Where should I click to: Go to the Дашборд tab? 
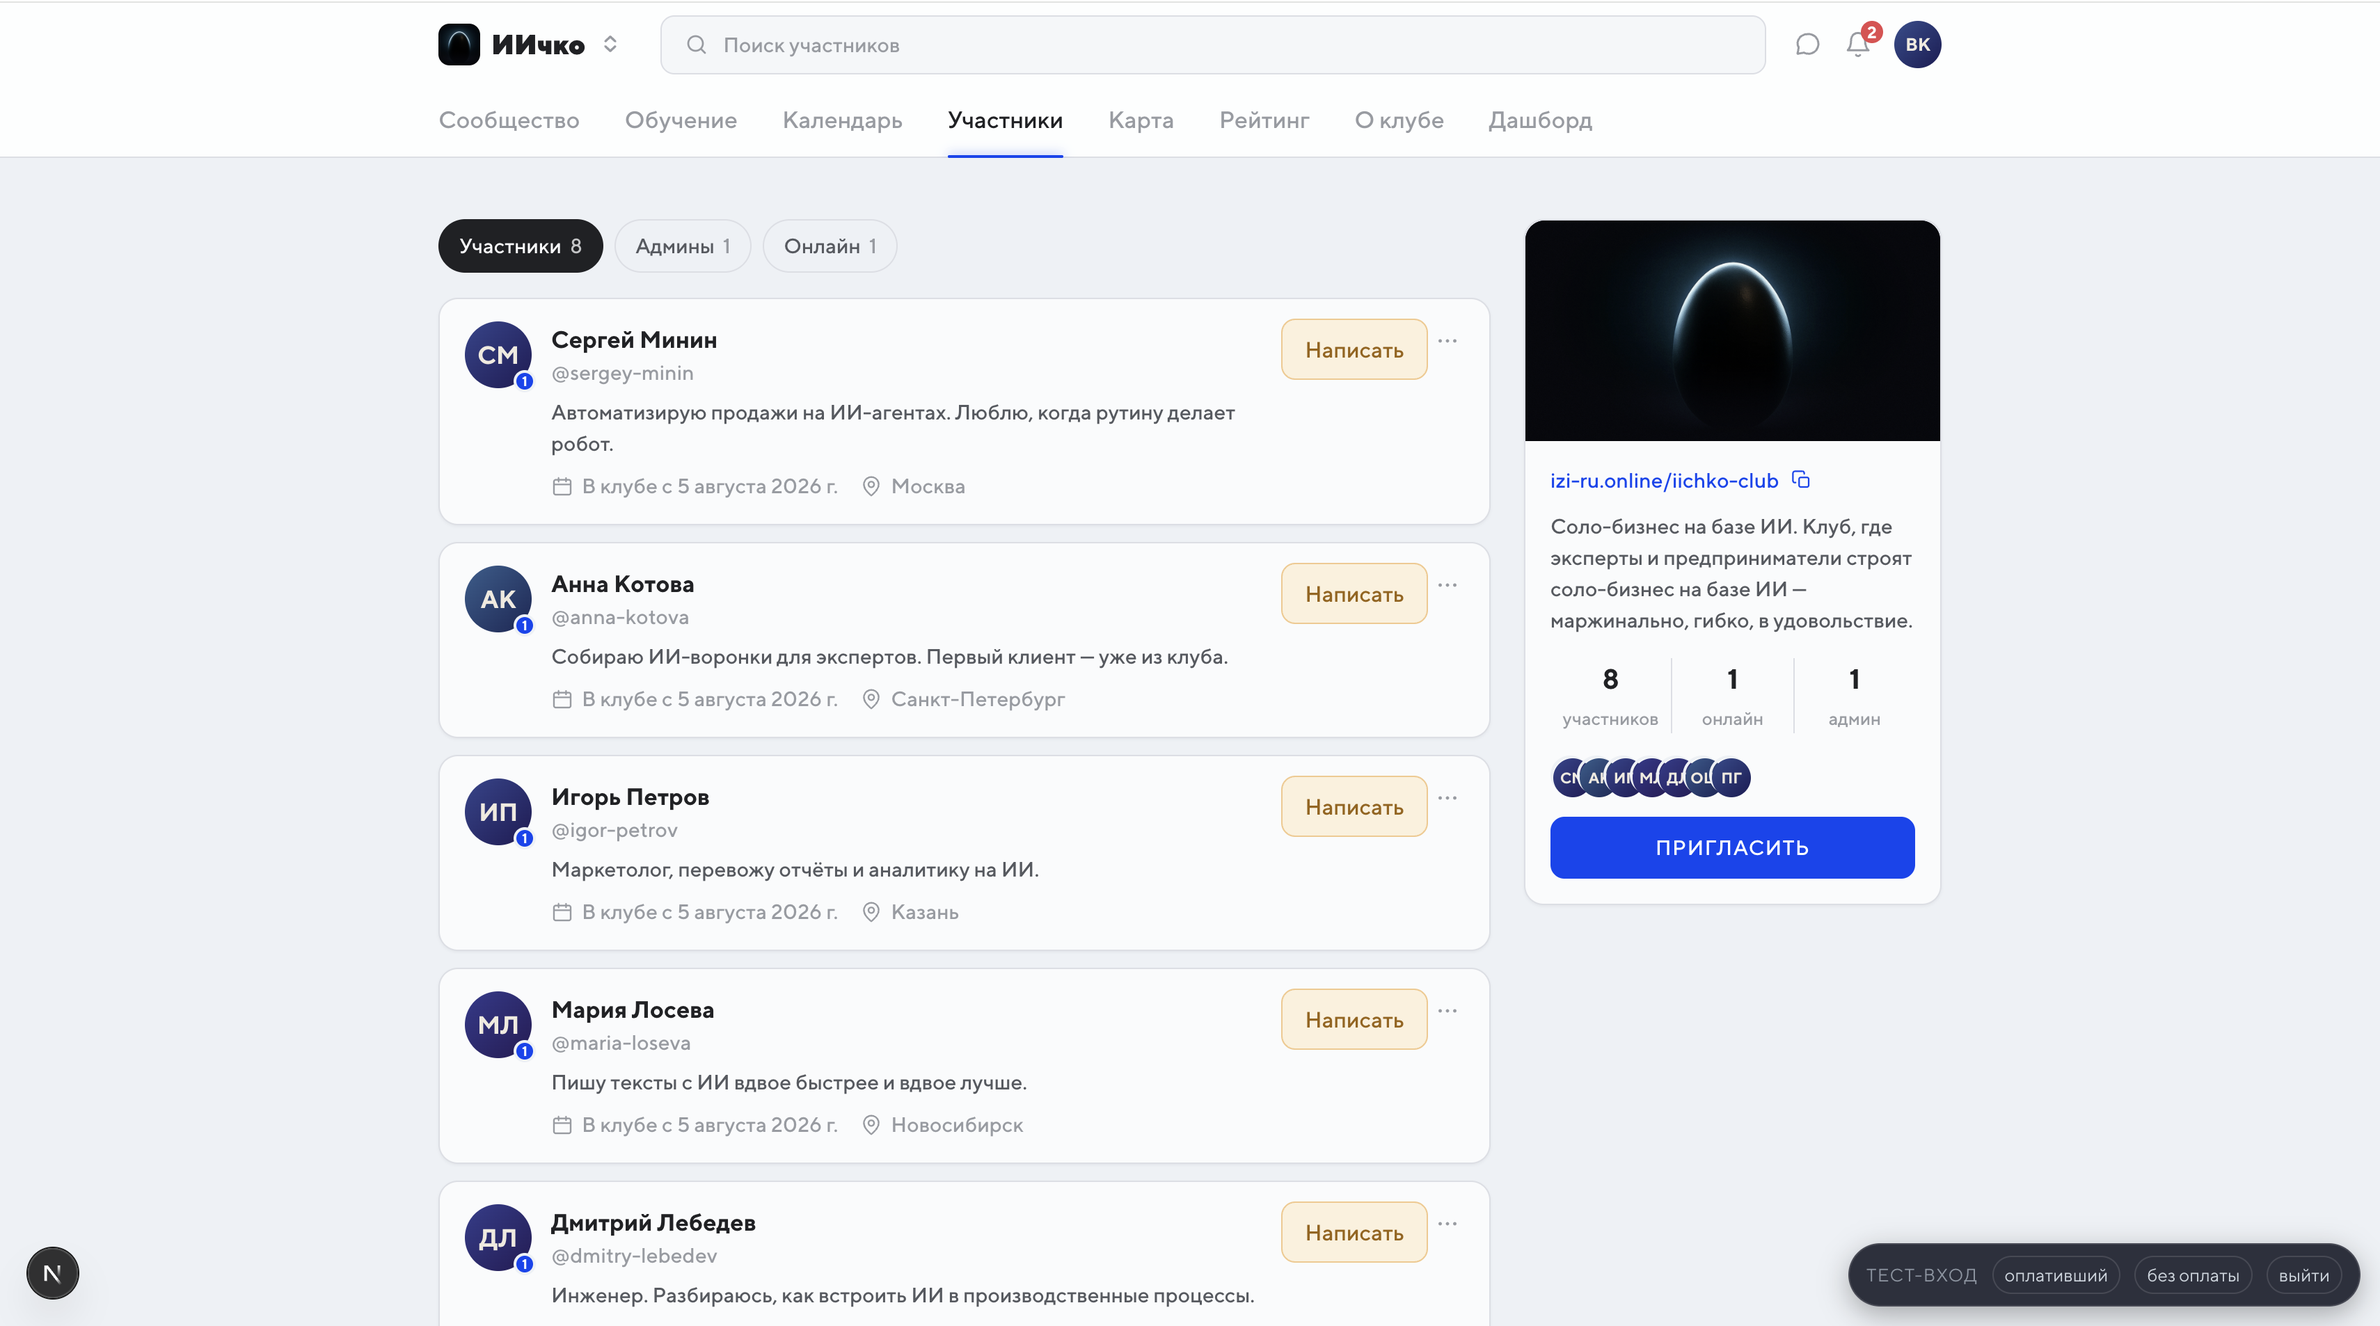(x=1540, y=120)
